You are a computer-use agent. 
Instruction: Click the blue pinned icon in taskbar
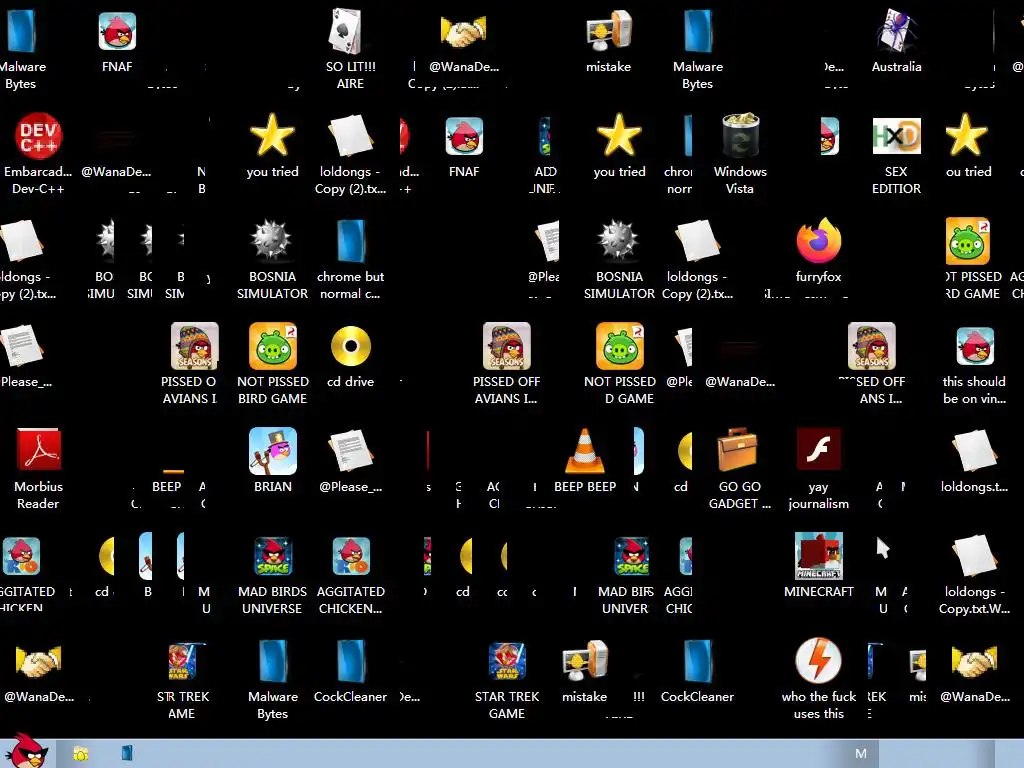[127, 753]
